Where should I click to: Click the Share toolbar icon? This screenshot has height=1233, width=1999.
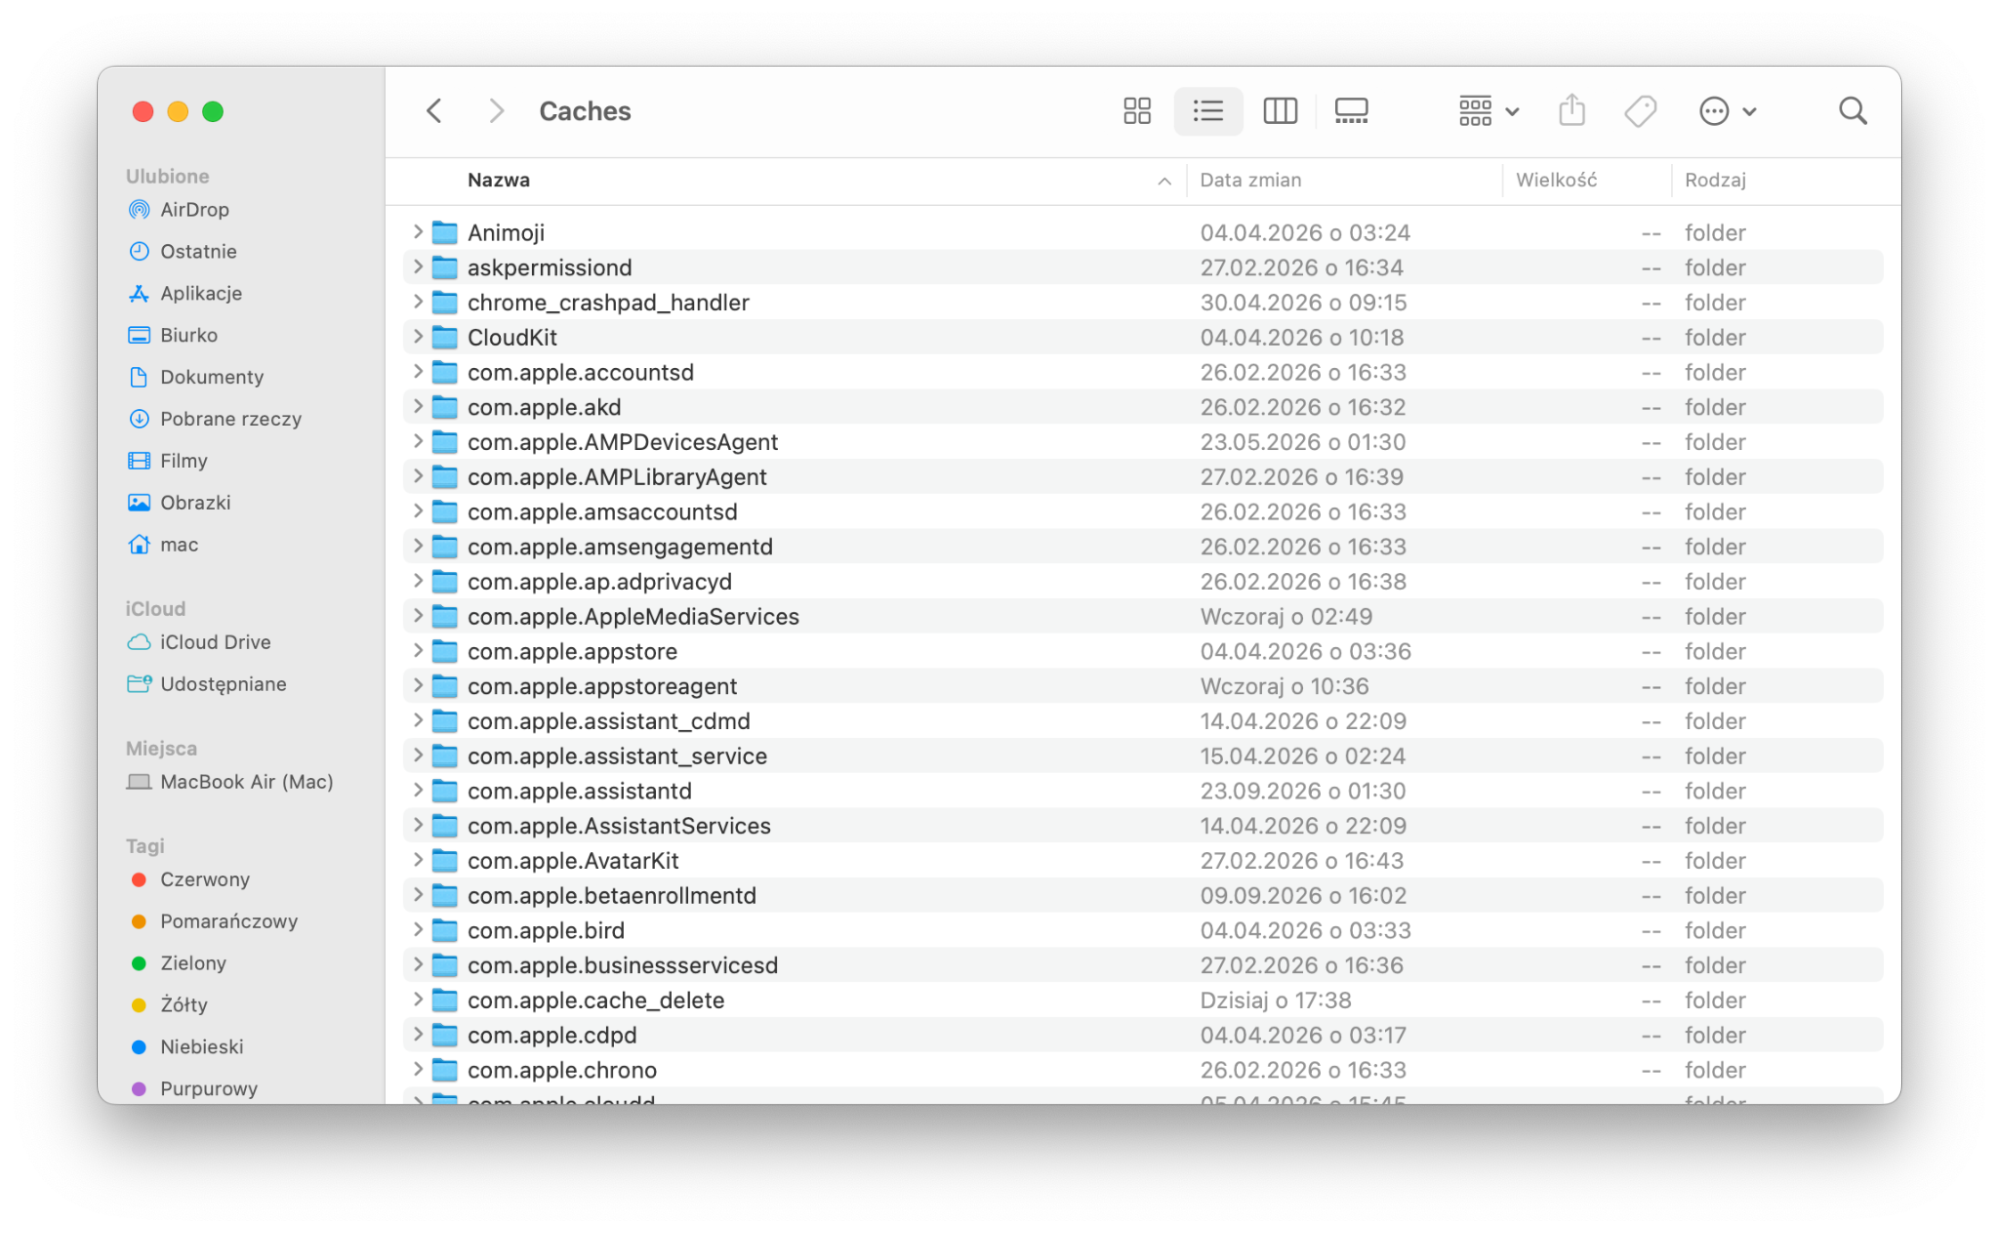pyautogui.click(x=1571, y=110)
